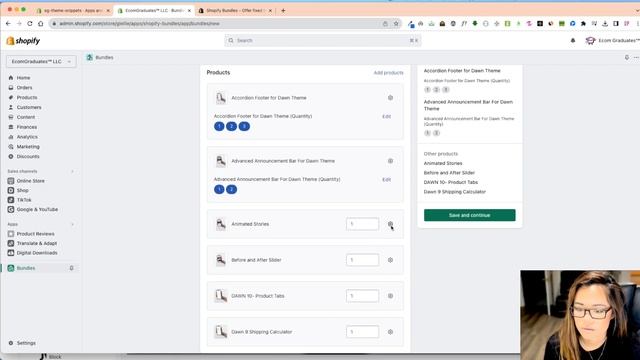Screen dimensions: 640x360
Task: Bookmark this page with the star icon
Action: click(x=396, y=24)
